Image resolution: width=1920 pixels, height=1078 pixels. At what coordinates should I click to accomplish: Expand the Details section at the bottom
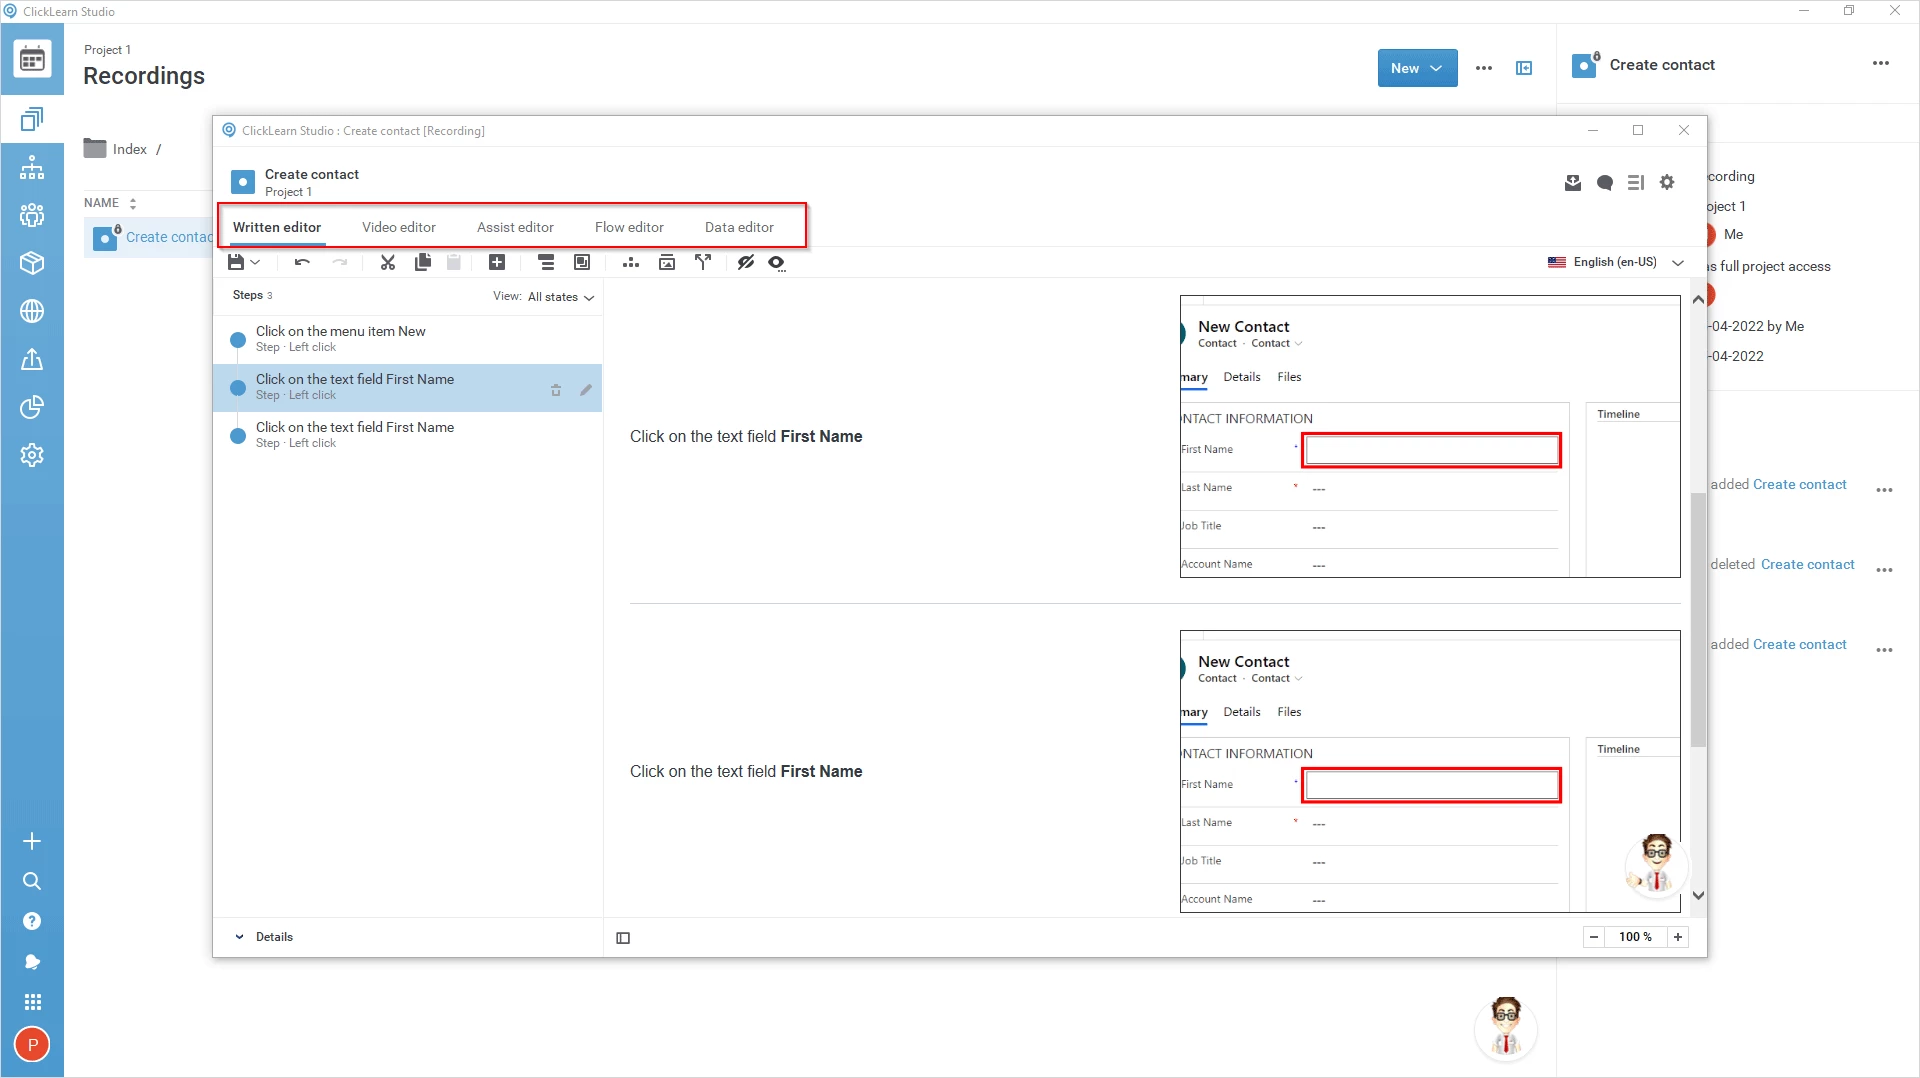[264, 937]
